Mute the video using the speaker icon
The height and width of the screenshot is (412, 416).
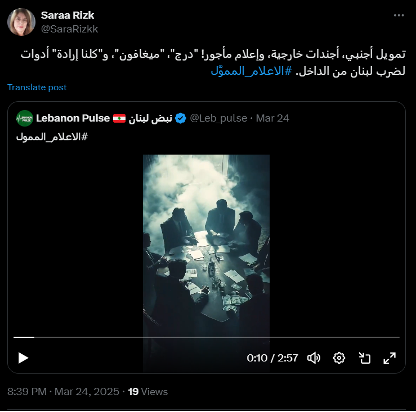(x=313, y=358)
